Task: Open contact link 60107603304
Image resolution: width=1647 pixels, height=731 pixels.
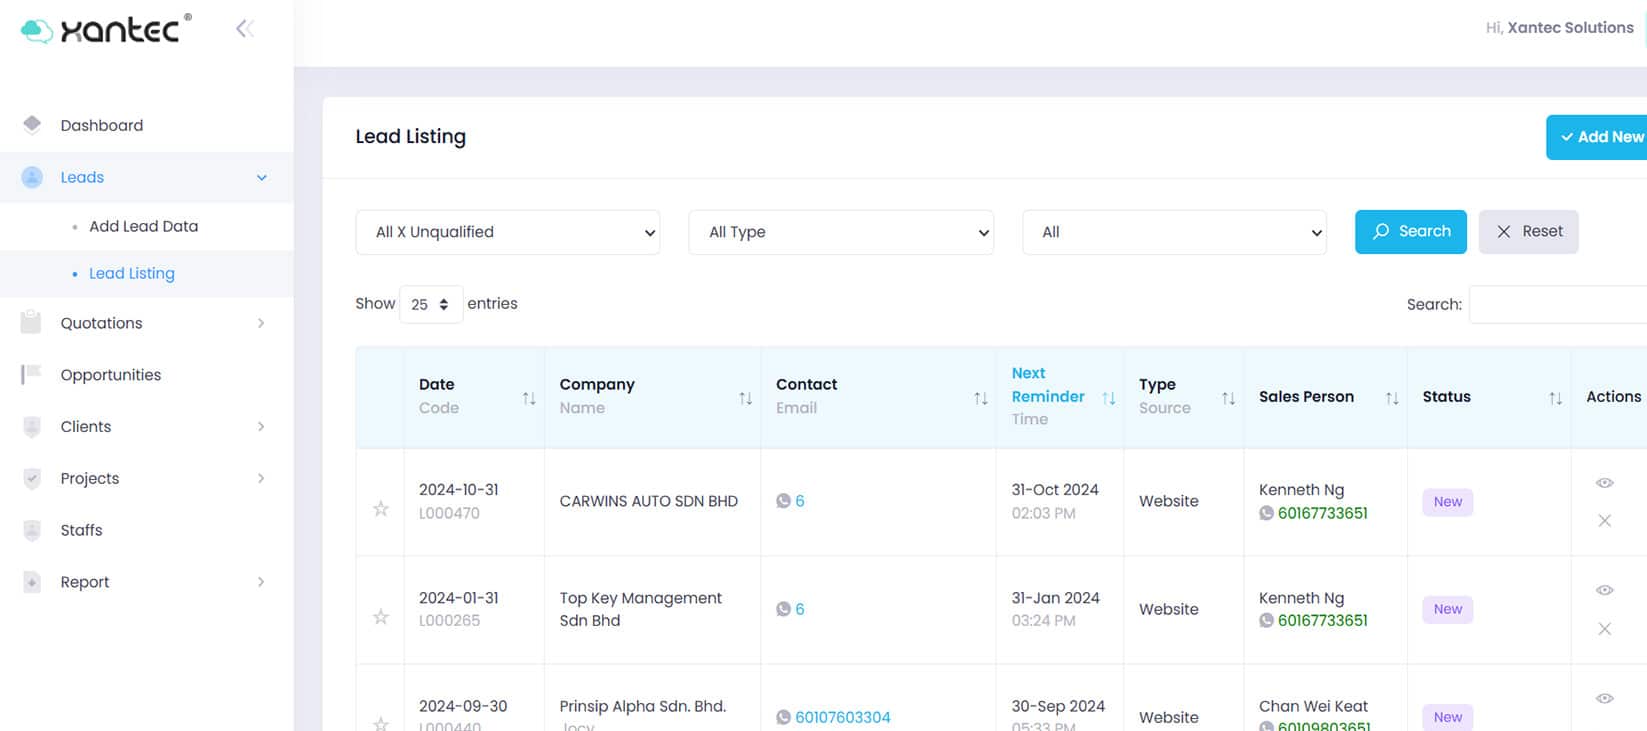Action: coord(842,717)
